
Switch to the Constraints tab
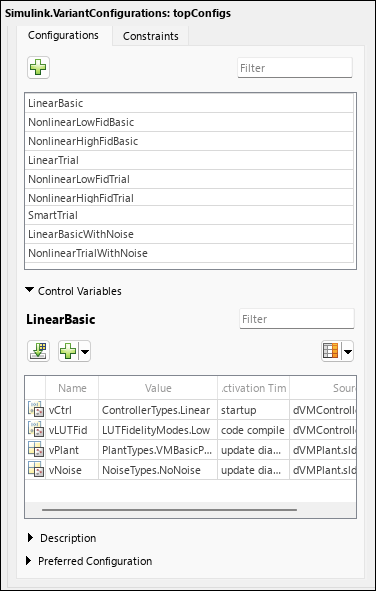point(151,36)
